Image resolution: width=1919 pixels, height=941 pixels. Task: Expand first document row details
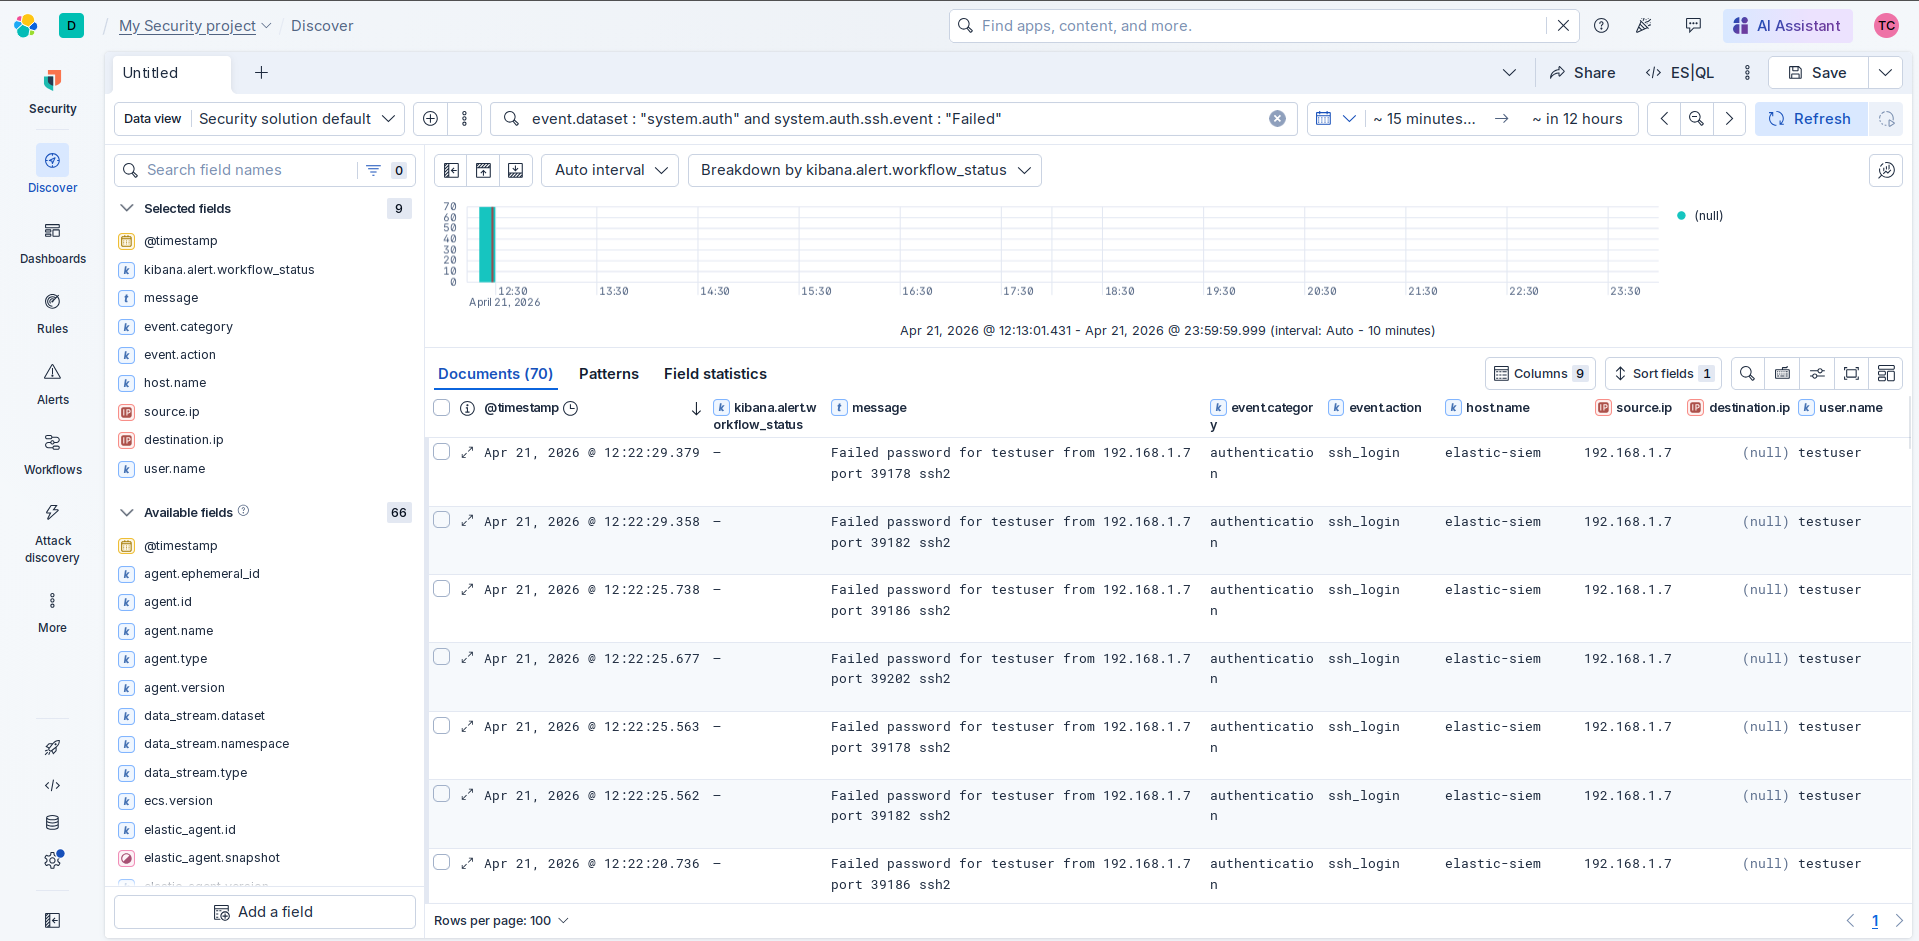tap(467, 453)
